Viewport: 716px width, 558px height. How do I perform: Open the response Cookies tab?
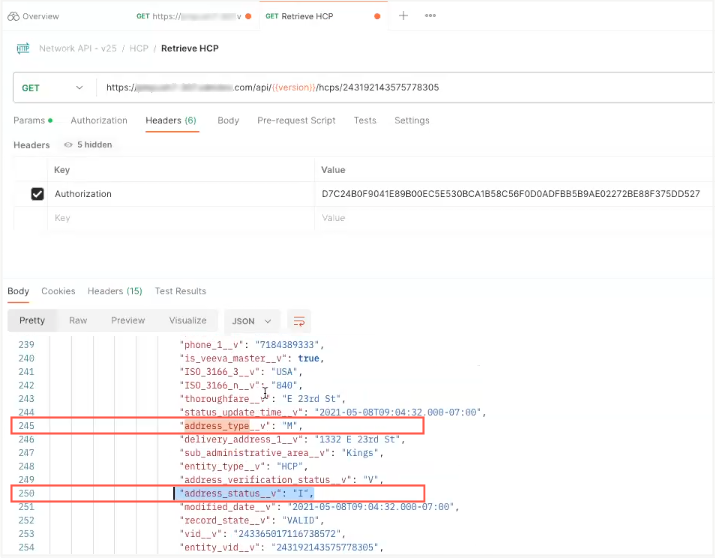click(x=58, y=292)
